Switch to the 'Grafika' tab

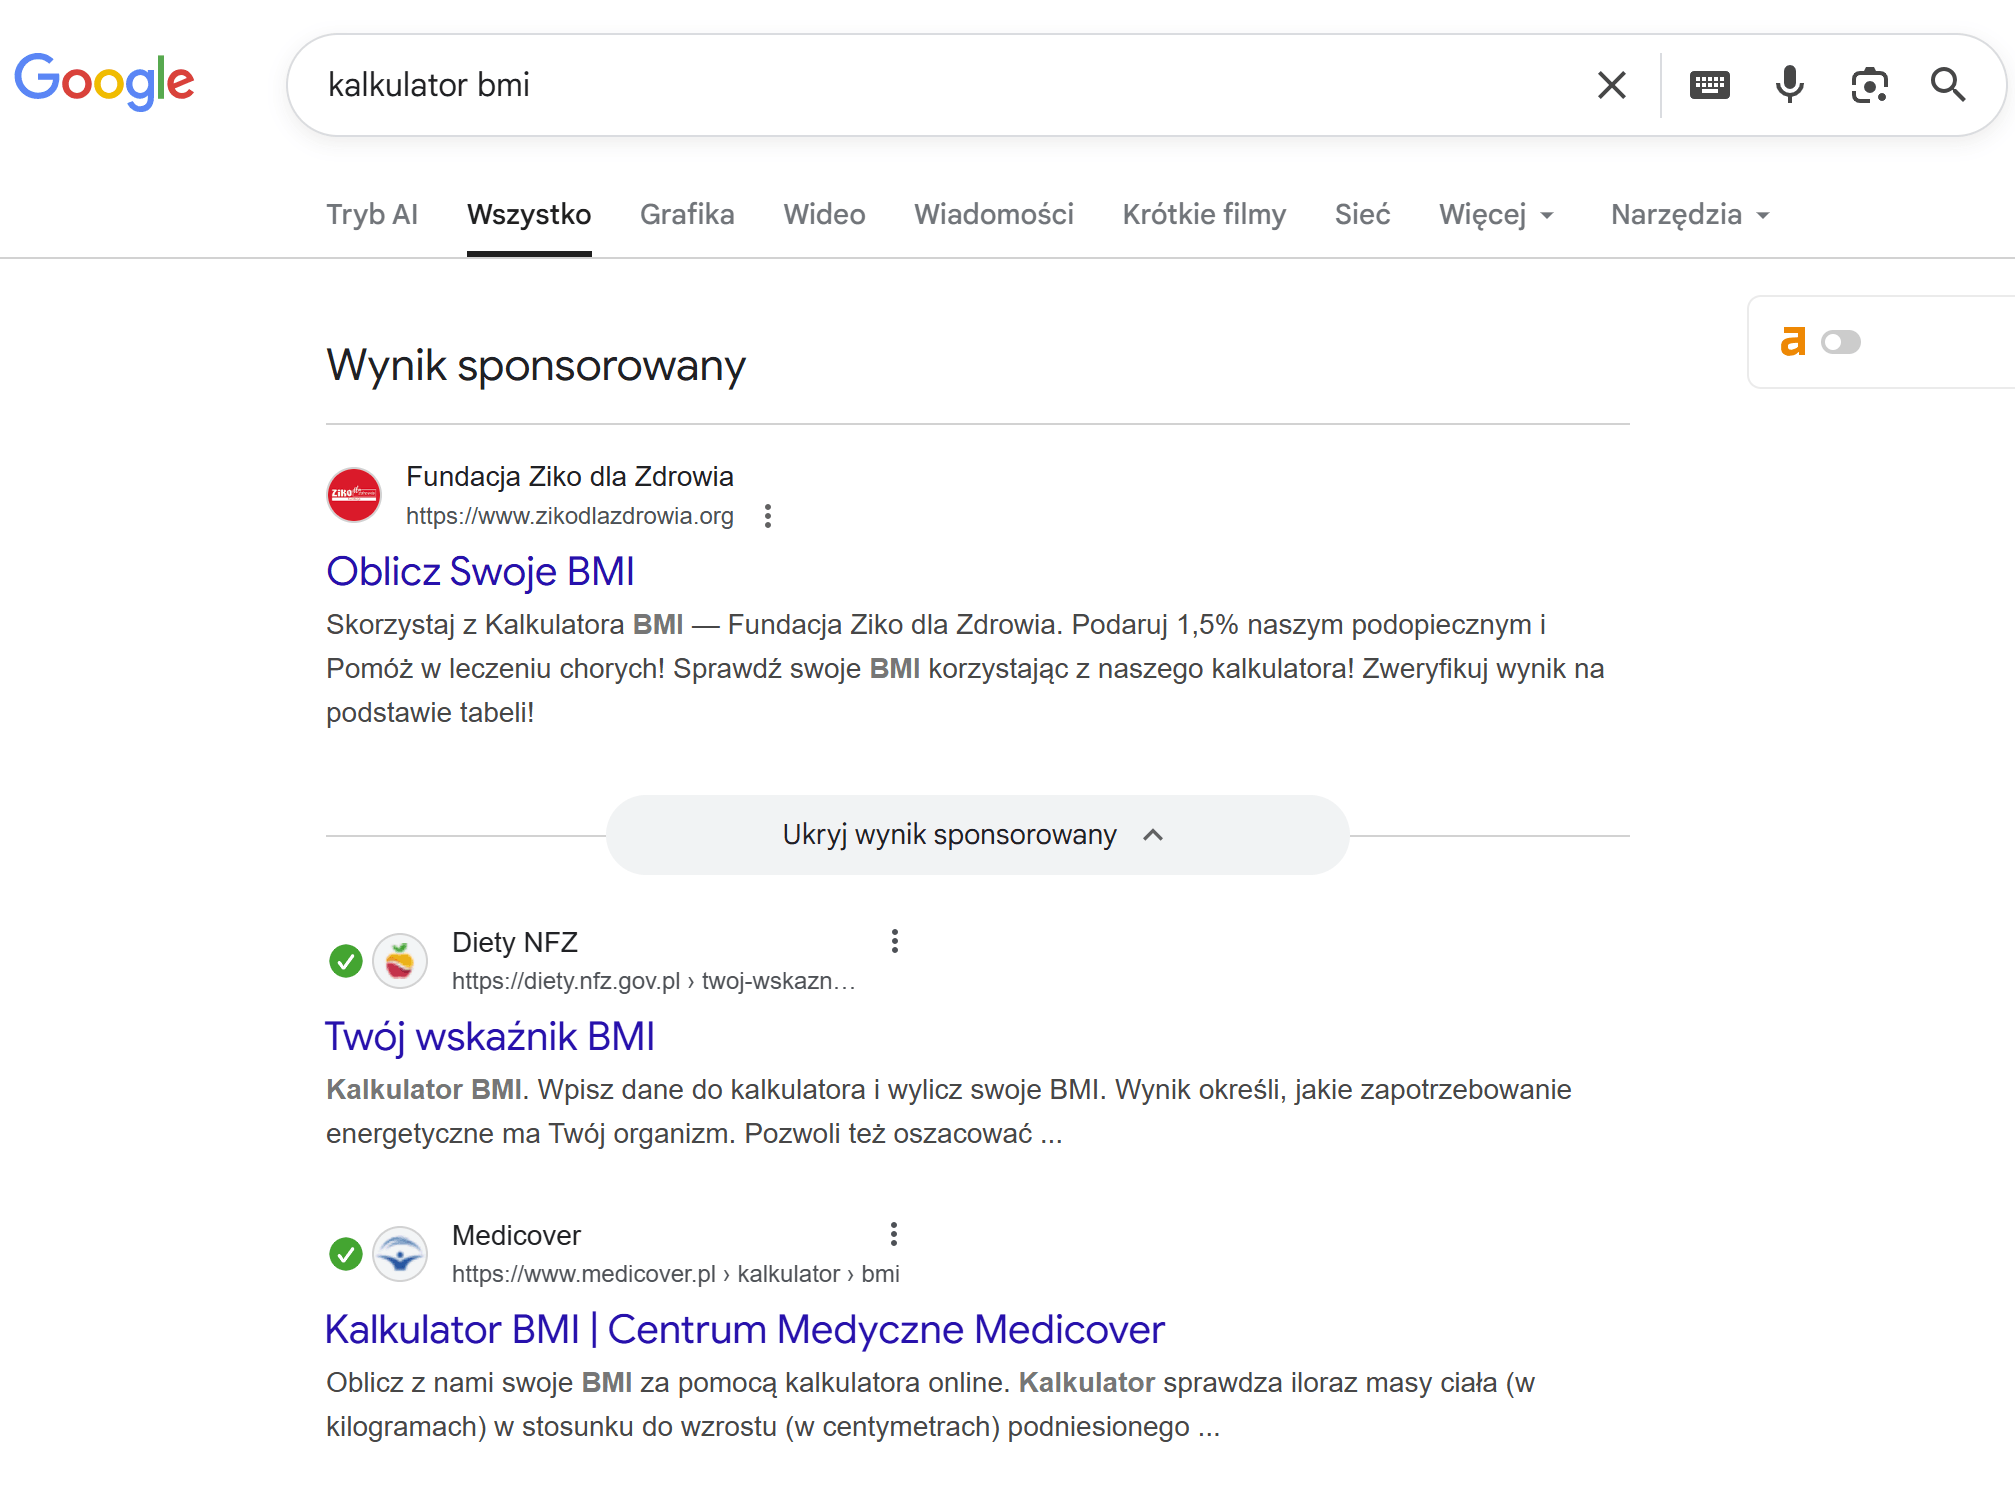(x=687, y=215)
